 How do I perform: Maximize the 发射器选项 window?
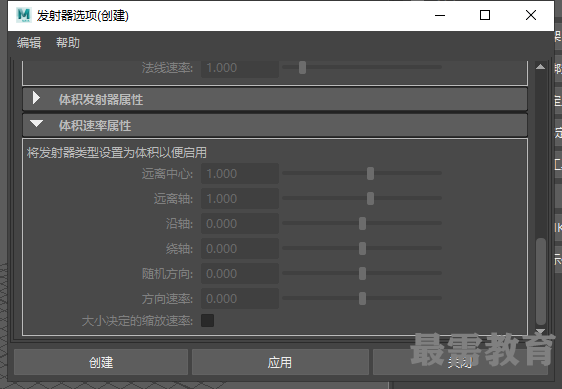click(485, 15)
